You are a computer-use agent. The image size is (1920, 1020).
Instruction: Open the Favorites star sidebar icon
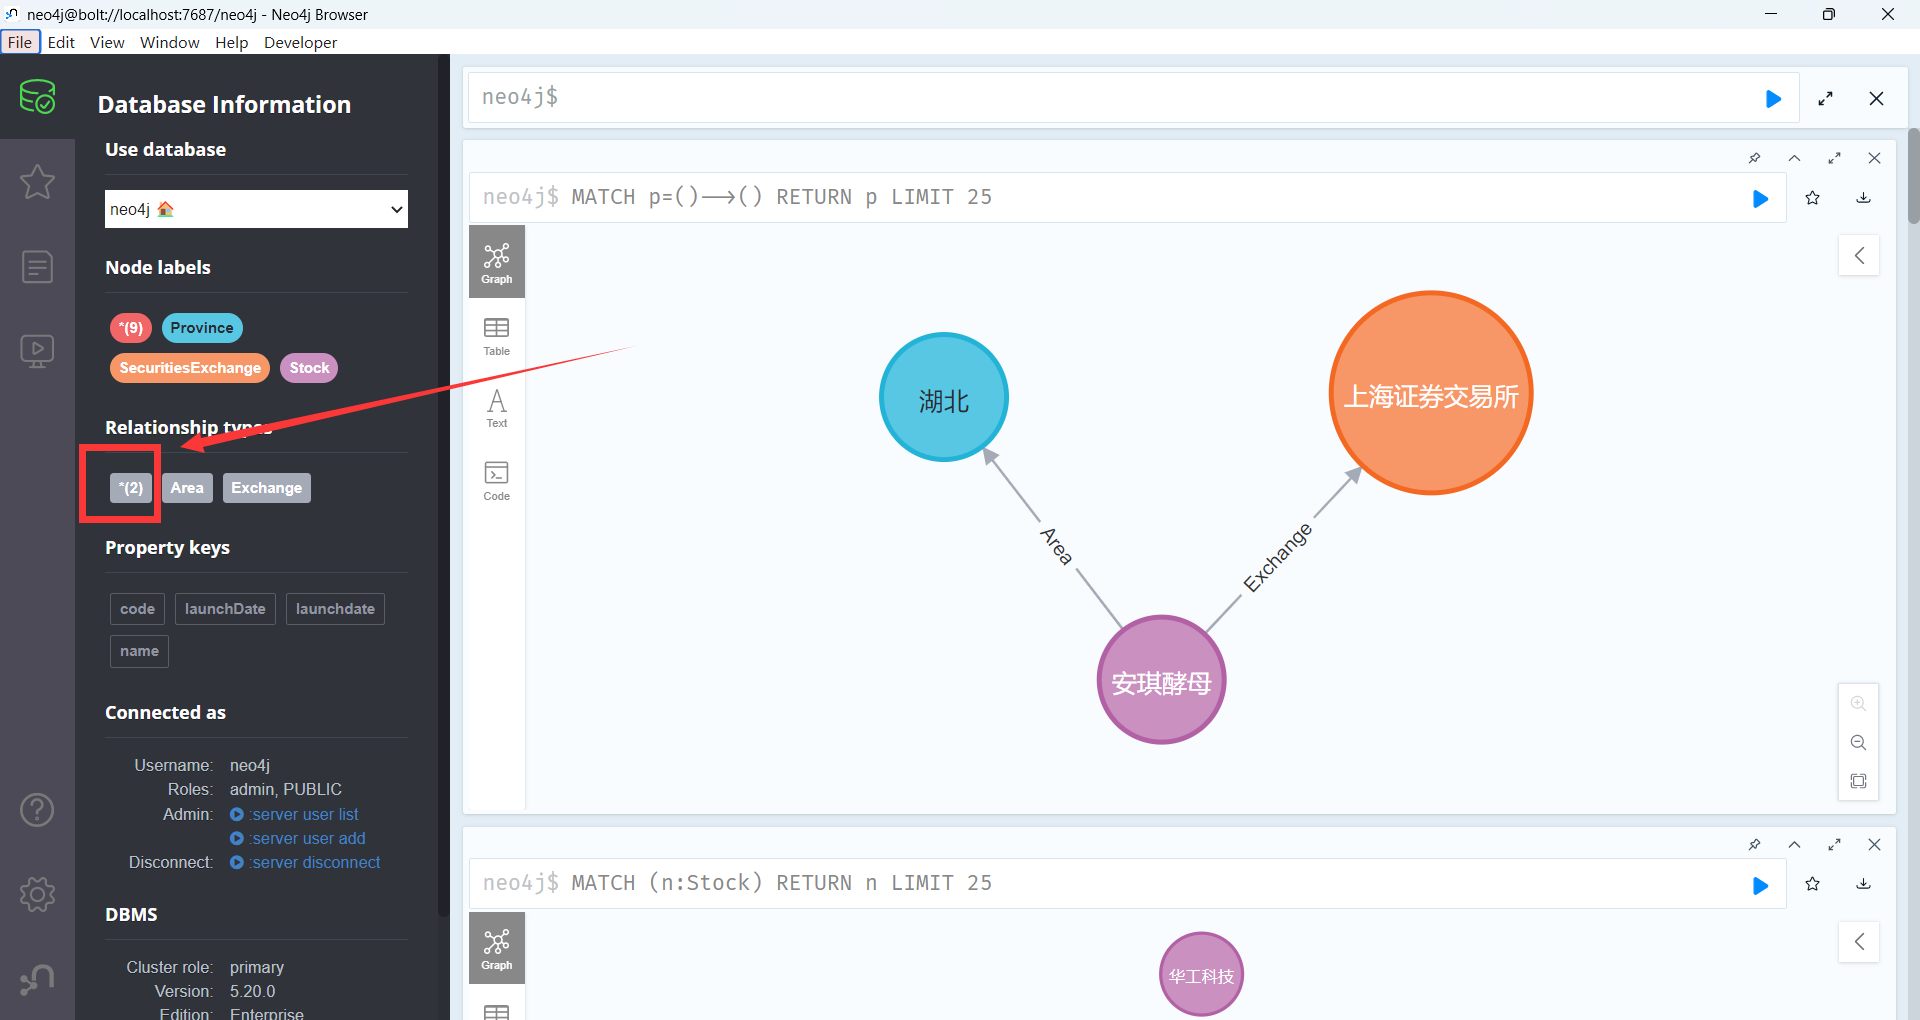coord(37,182)
